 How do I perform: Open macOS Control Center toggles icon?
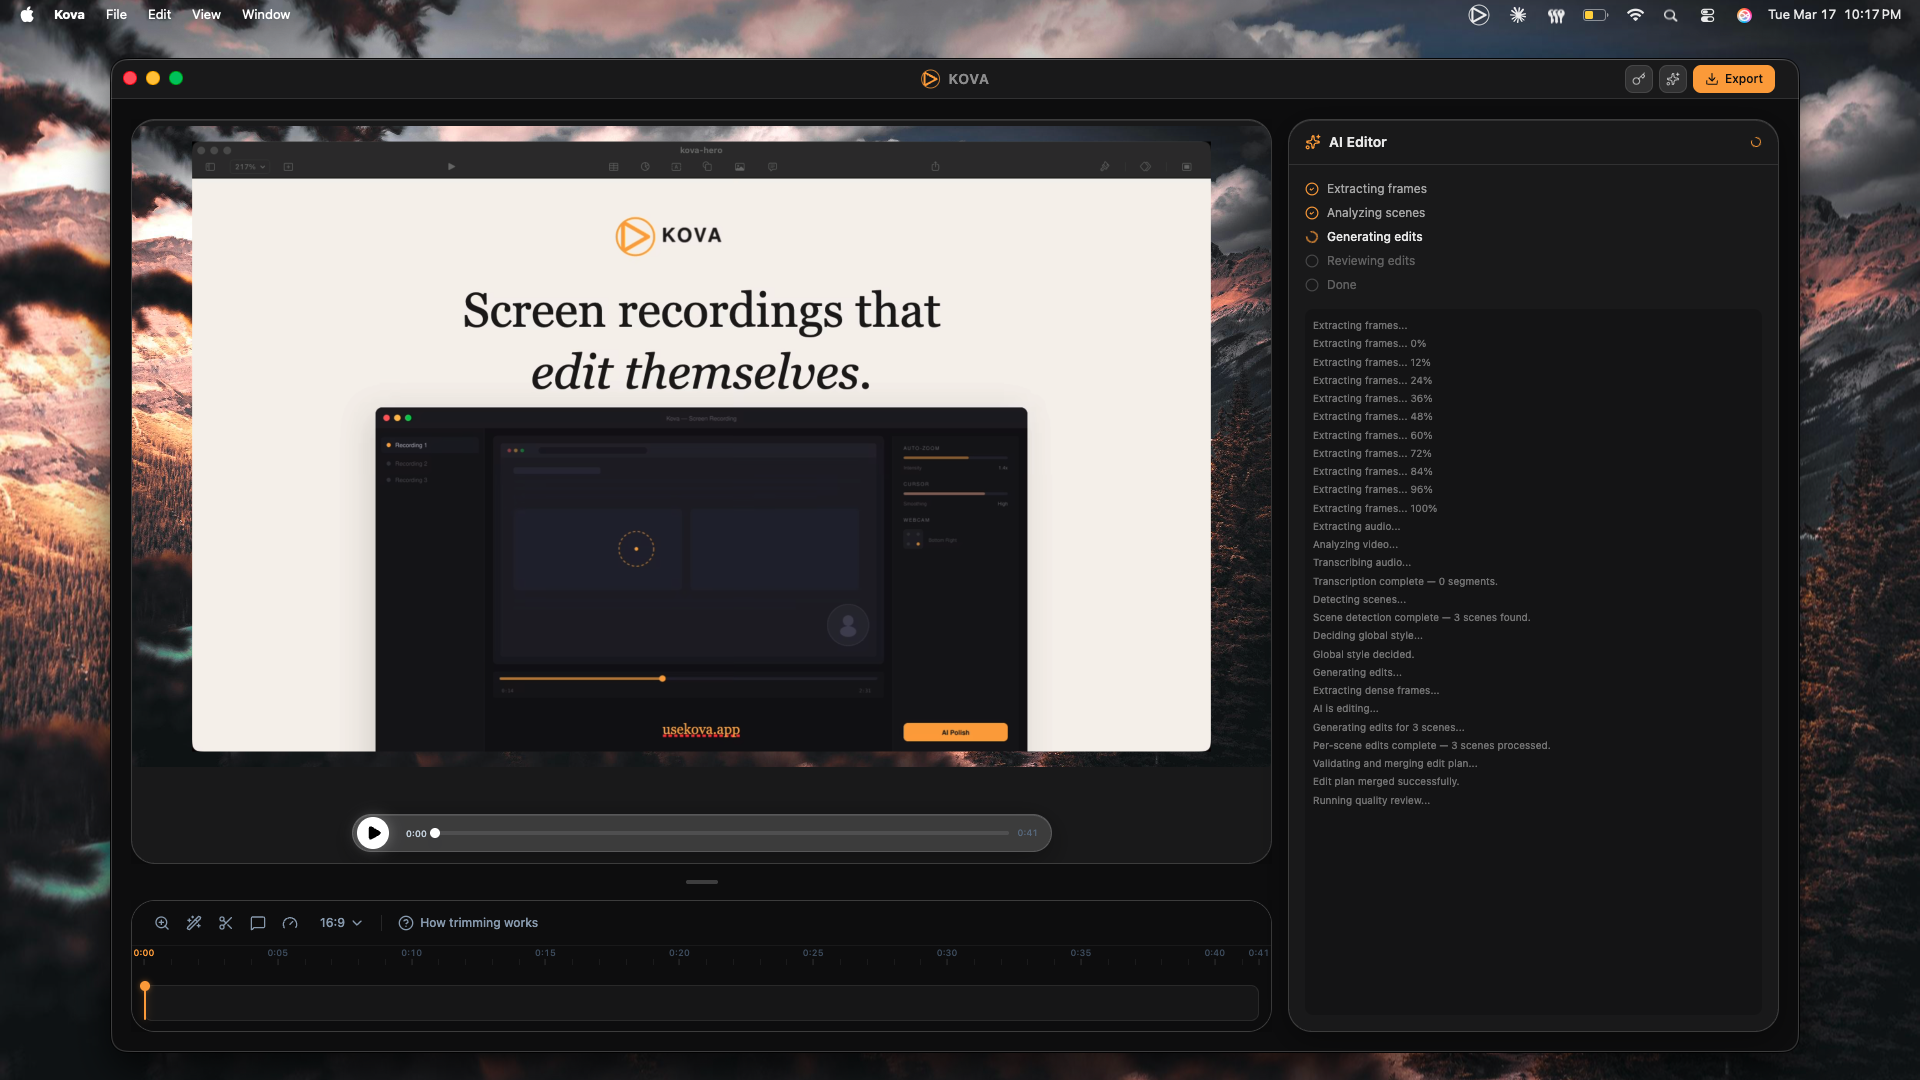click(x=1707, y=15)
